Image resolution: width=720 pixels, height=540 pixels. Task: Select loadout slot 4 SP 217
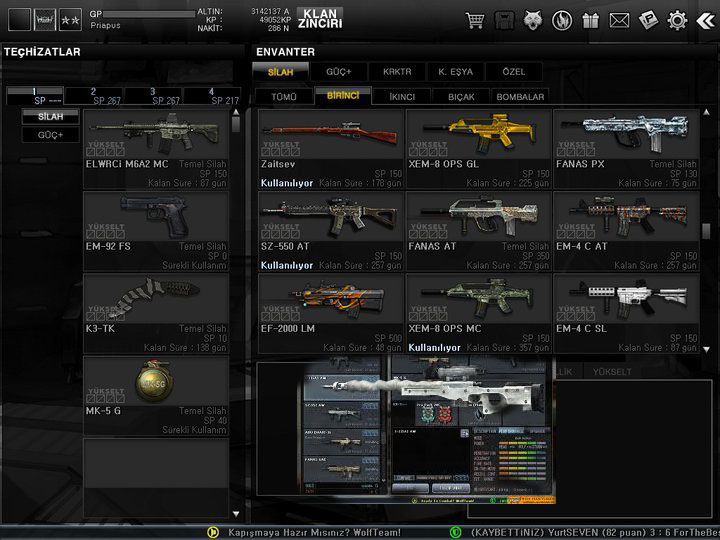[212, 96]
